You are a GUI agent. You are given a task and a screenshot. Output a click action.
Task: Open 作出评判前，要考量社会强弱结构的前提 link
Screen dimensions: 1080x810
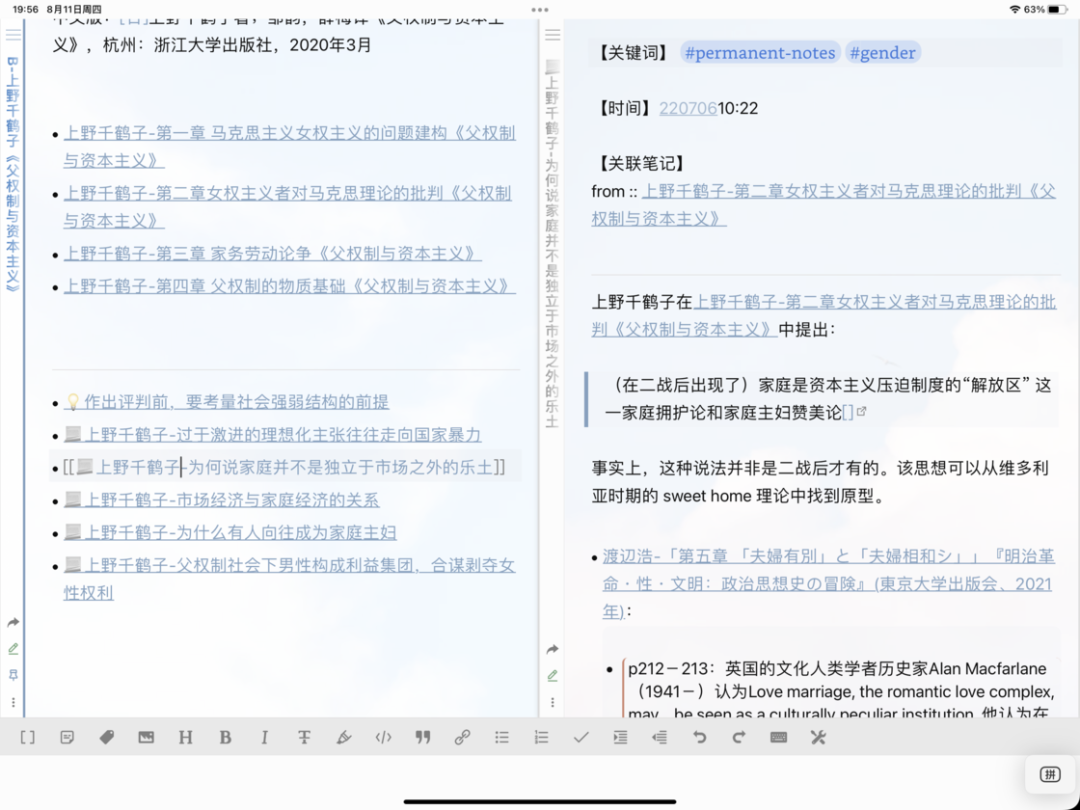click(227, 402)
